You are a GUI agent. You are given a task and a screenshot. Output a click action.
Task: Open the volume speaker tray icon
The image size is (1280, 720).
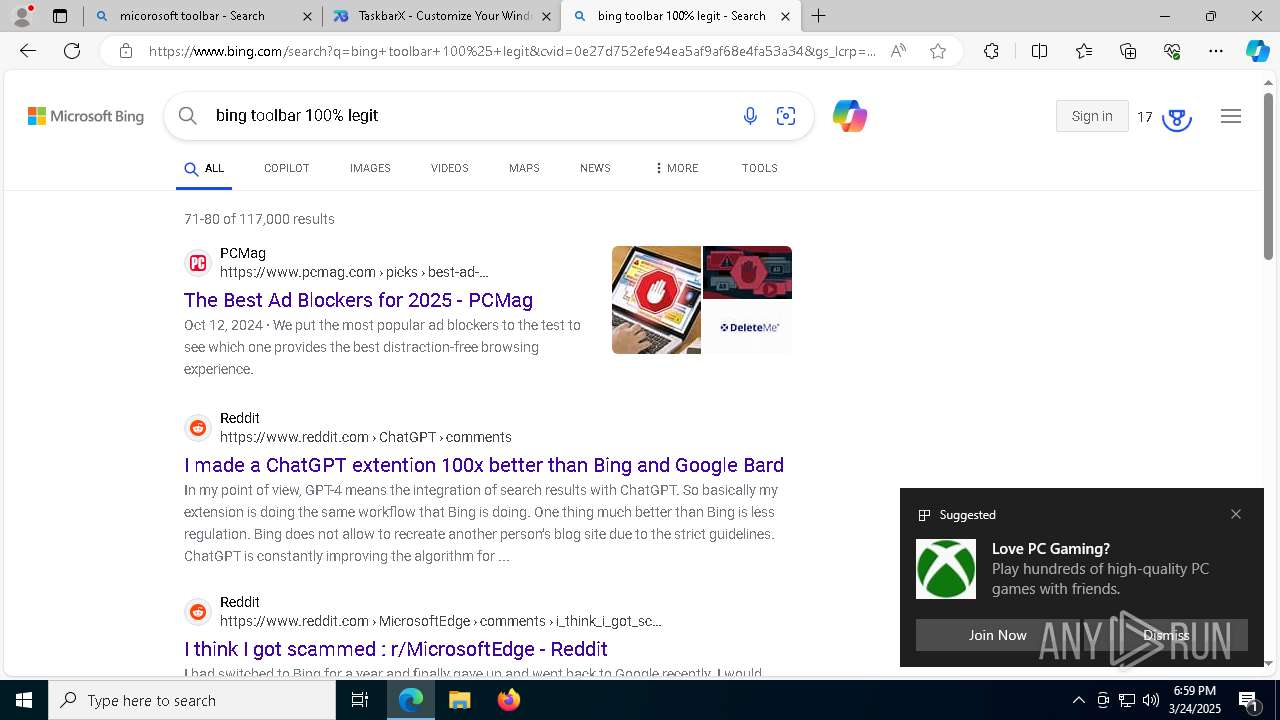coord(1150,700)
